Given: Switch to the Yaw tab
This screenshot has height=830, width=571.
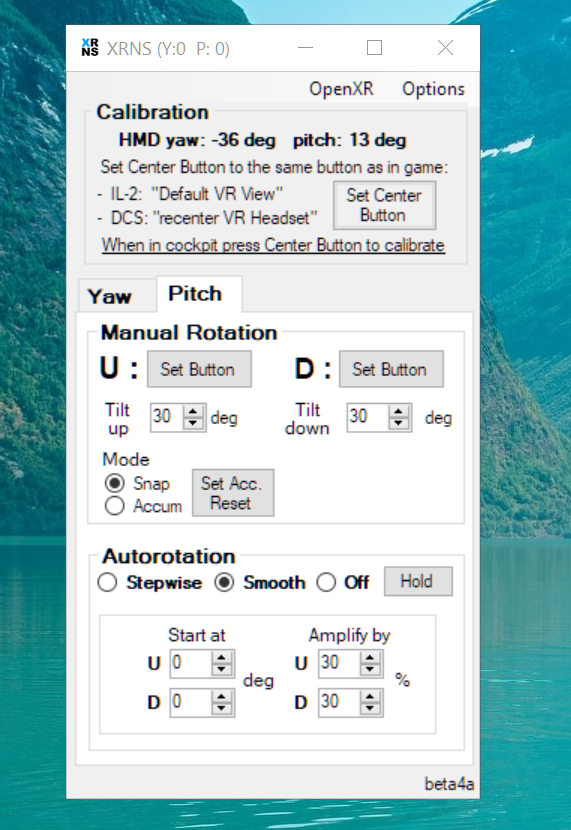Looking at the screenshot, I should pyautogui.click(x=110, y=296).
